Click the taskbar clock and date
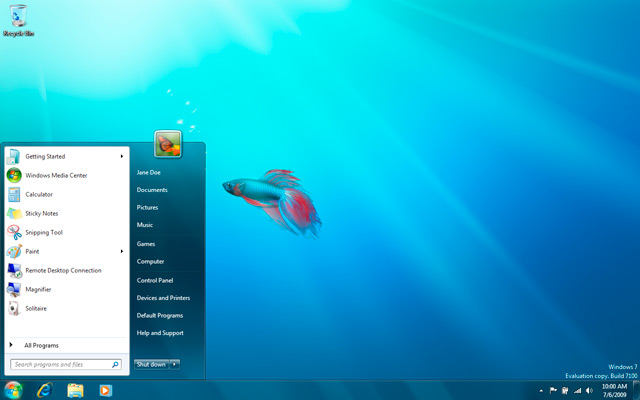The image size is (640, 400). pyautogui.click(x=614, y=391)
